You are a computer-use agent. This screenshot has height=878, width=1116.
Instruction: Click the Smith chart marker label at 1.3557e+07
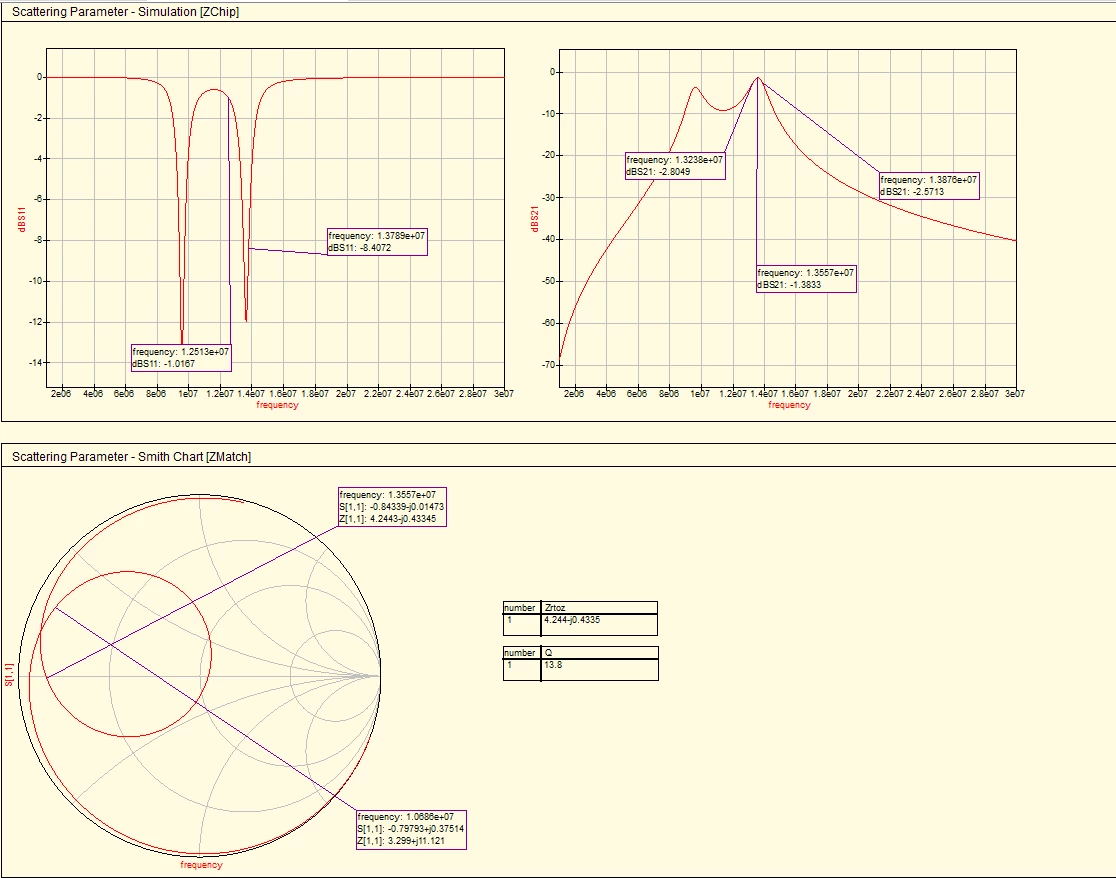coord(392,507)
